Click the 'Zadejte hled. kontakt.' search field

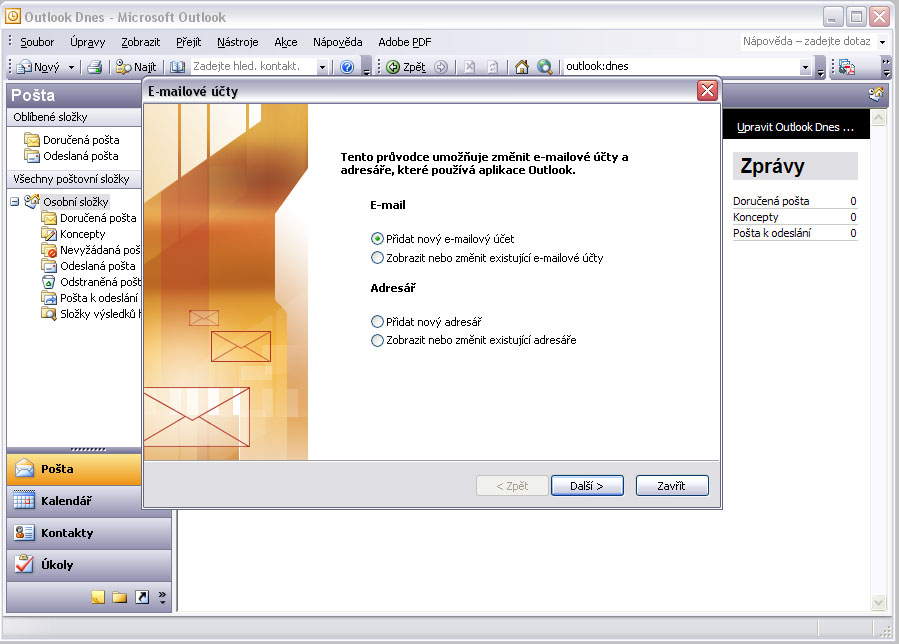(253, 67)
